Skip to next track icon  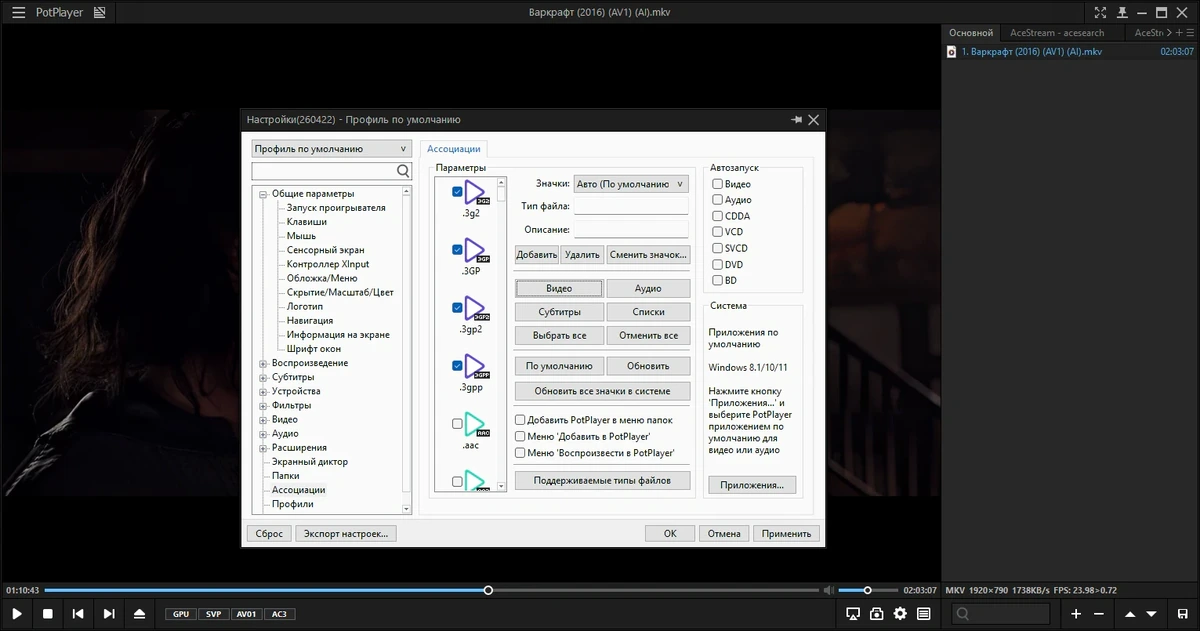109,613
